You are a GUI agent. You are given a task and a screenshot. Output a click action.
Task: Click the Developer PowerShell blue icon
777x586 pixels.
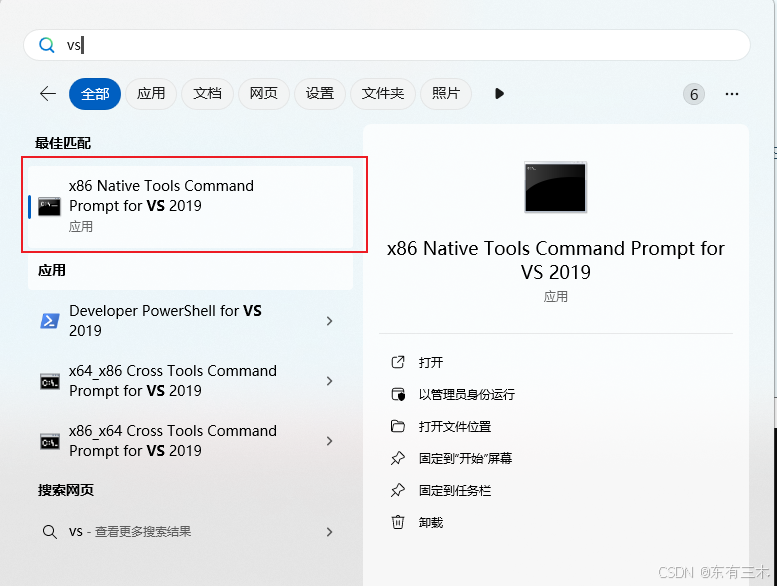[50, 321]
